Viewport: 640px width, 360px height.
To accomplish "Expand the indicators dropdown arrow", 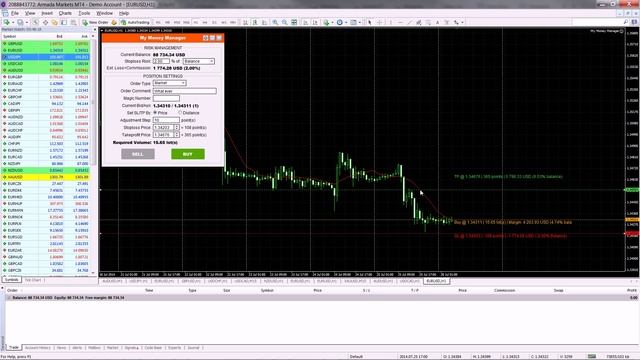I will (x=332, y=22).
